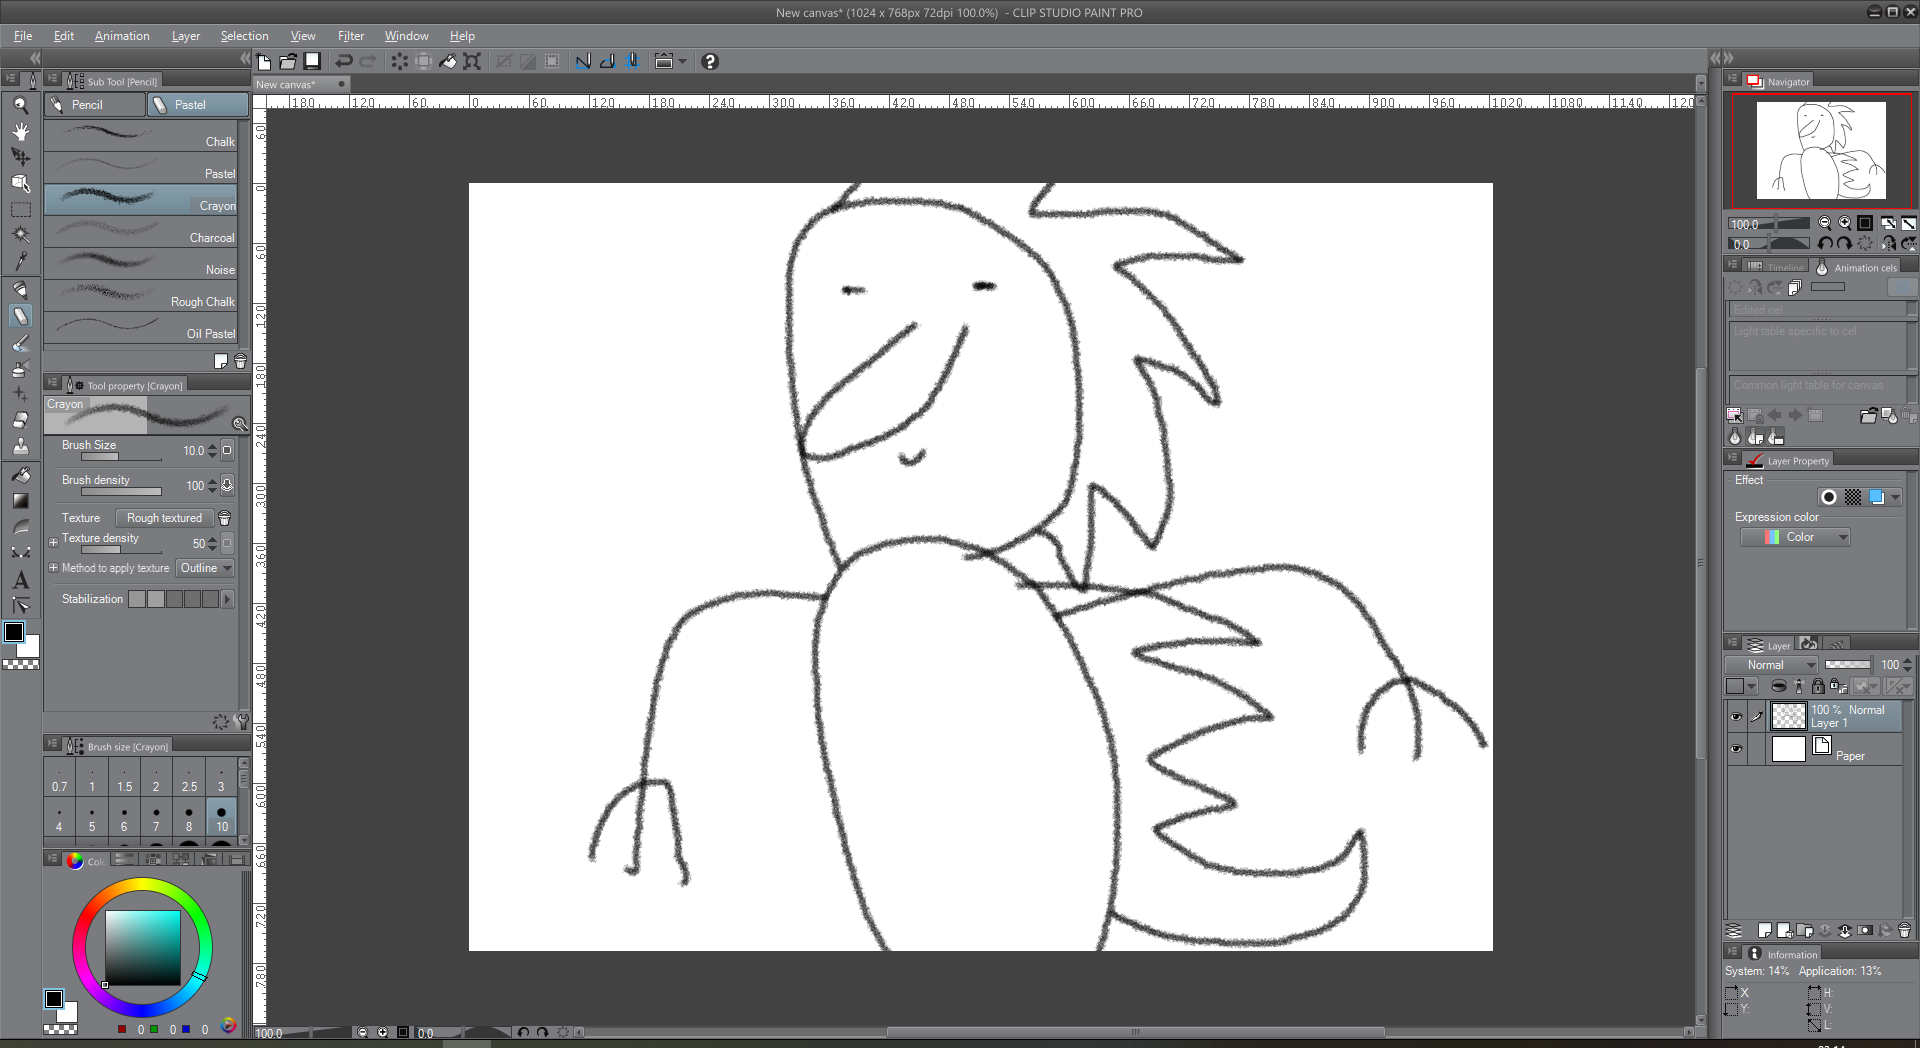
Task: Open Help with the question mark icon
Action: [710, 62]
